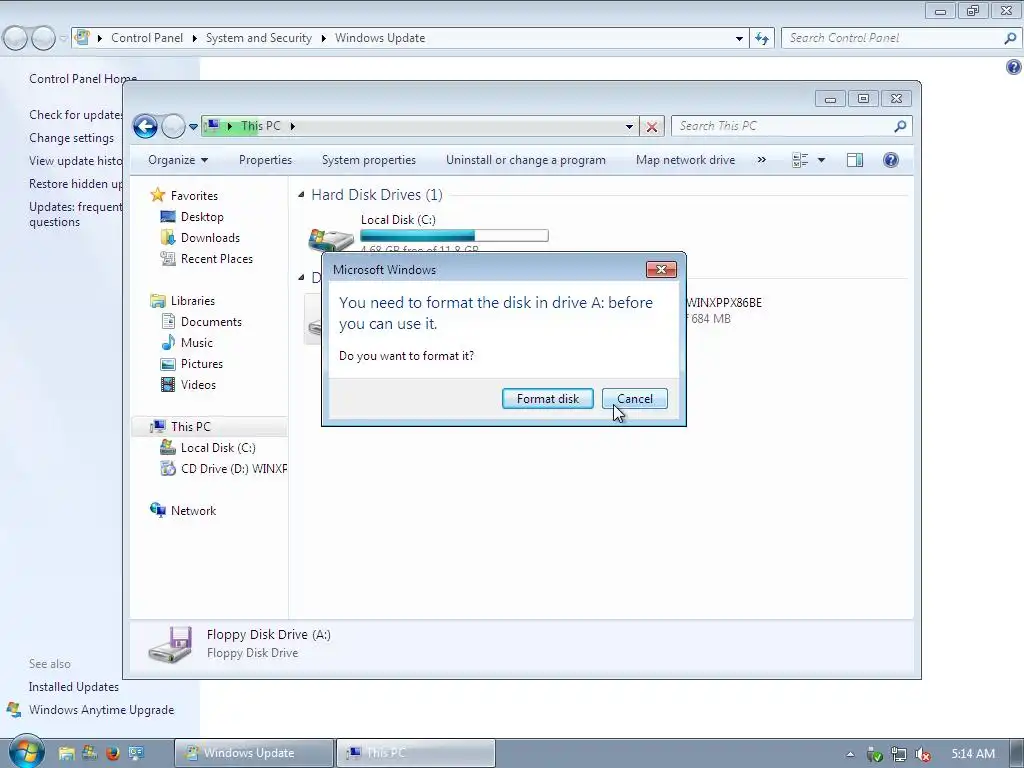Click Uninstall or change a program

(x=526, y=160)
